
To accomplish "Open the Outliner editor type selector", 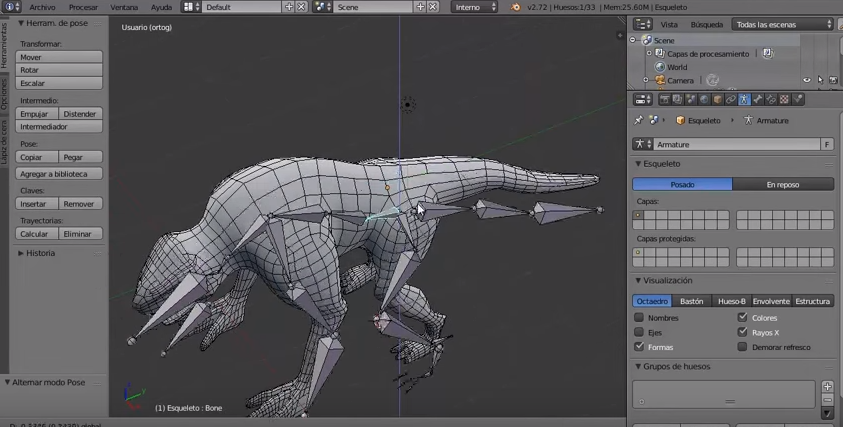I will tap(642, 24).
